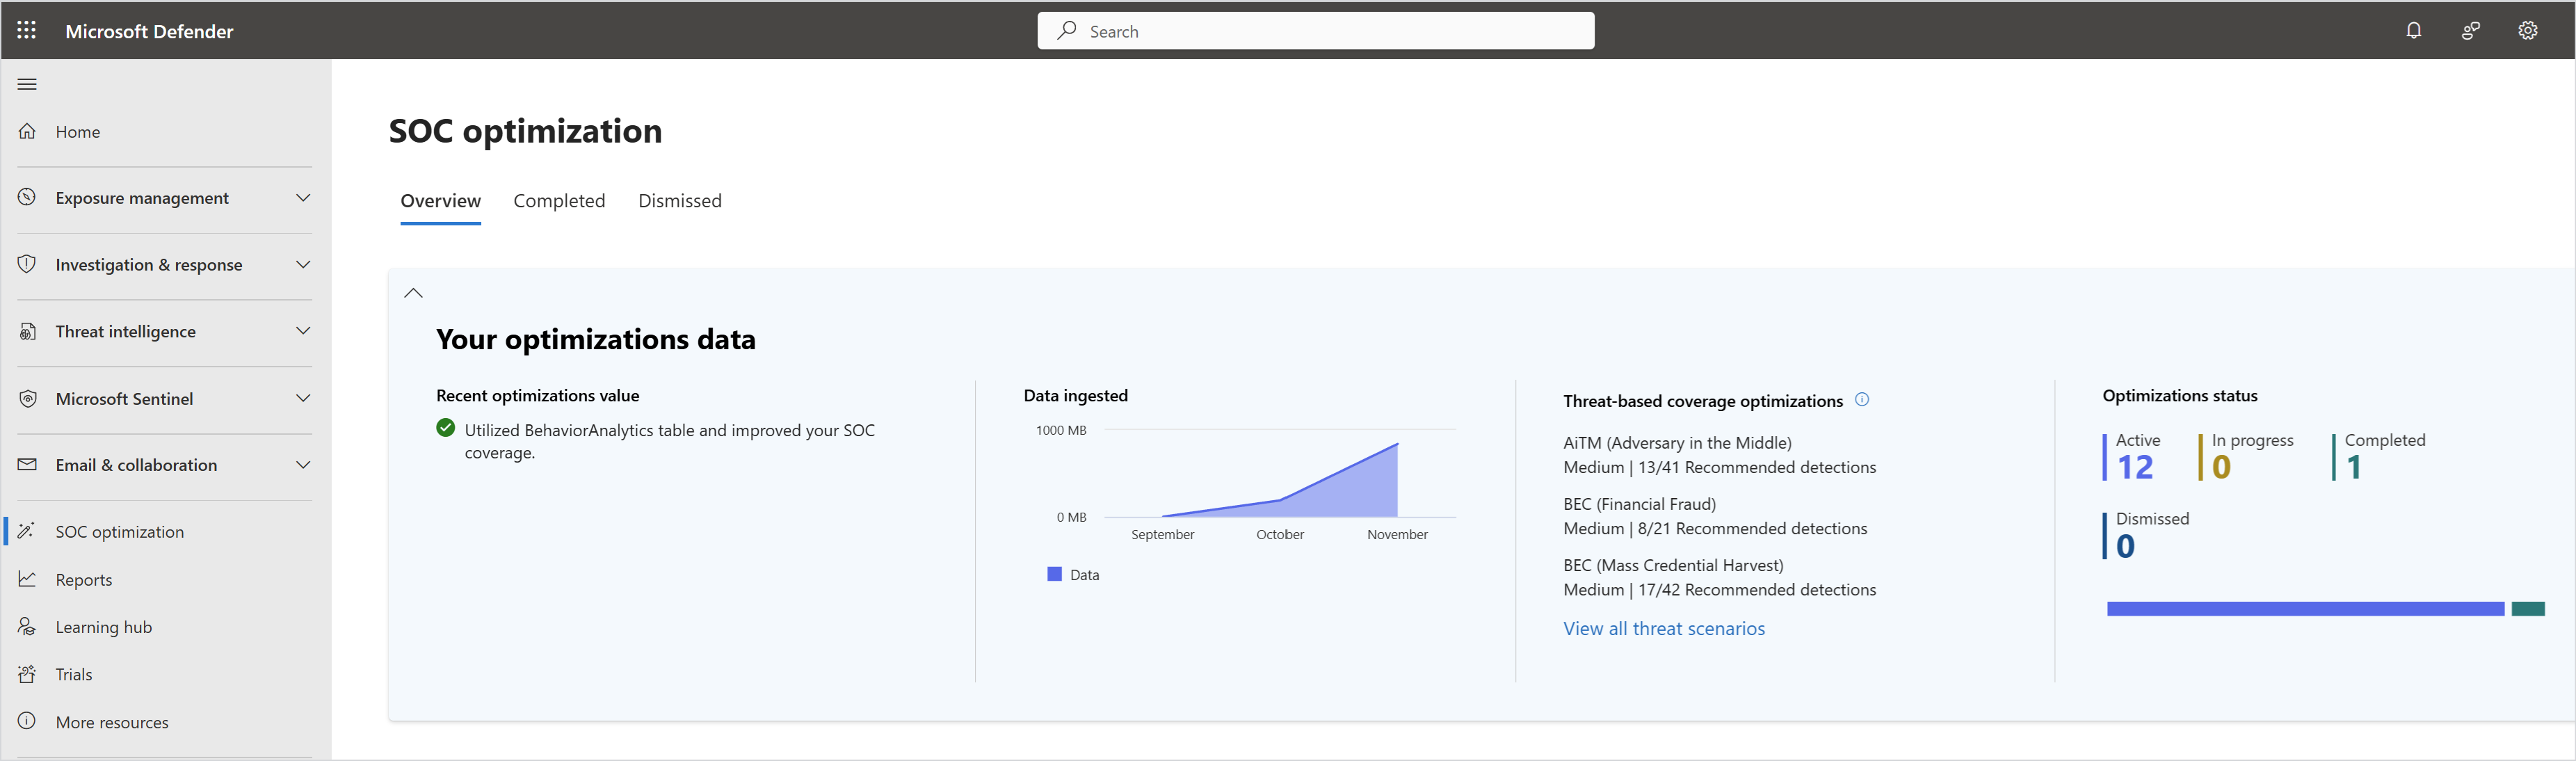This screenshot has width=2576, height=761.
Task: Expand the Exposure management menu
Action: click(x=303, y=198)
